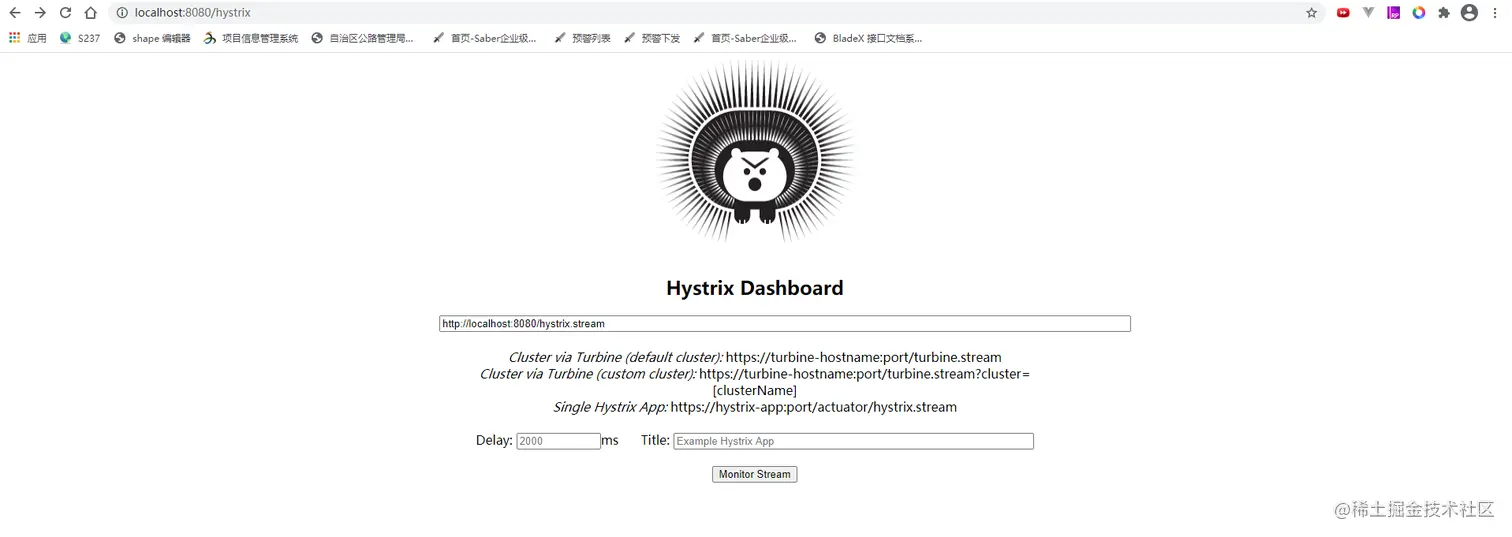
Task: Open the BladeX 接口文档系 bookmark
Action: [868, 38]
